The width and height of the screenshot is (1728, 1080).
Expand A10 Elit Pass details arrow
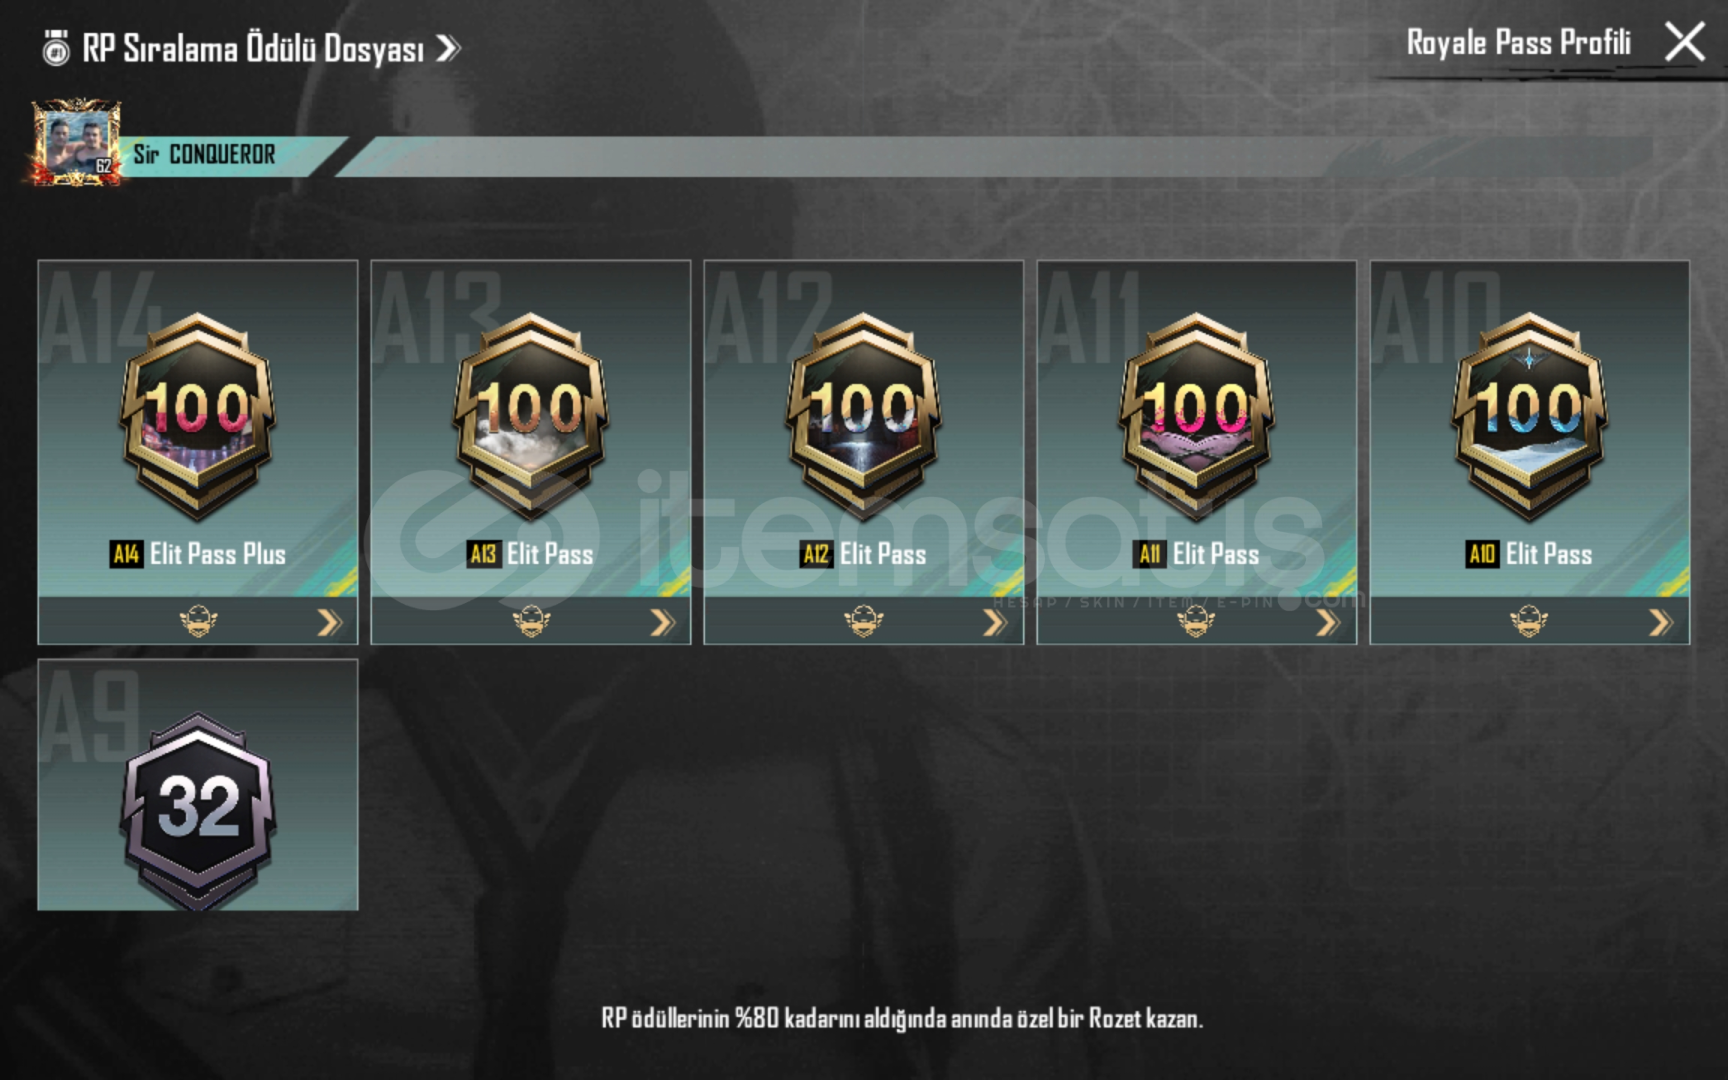(1661, 623)
